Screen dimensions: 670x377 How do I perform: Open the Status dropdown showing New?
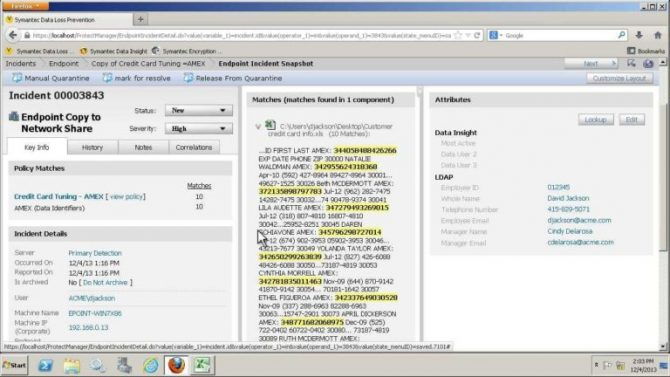199,110
